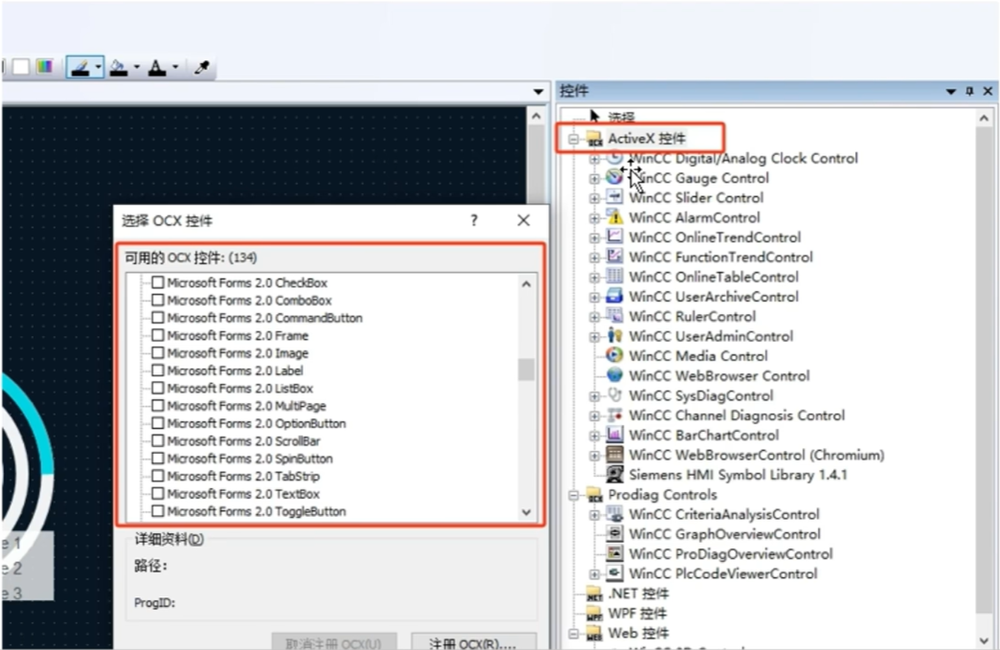Click the rainbow color palette swatch

pos(44,67)
